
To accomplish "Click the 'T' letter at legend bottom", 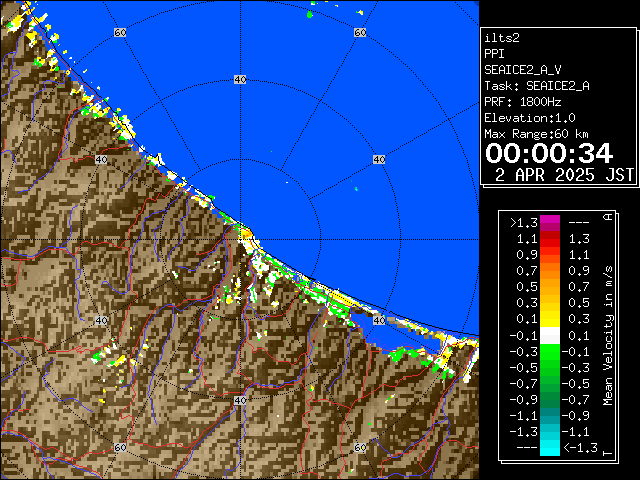I will coord(608,453).
